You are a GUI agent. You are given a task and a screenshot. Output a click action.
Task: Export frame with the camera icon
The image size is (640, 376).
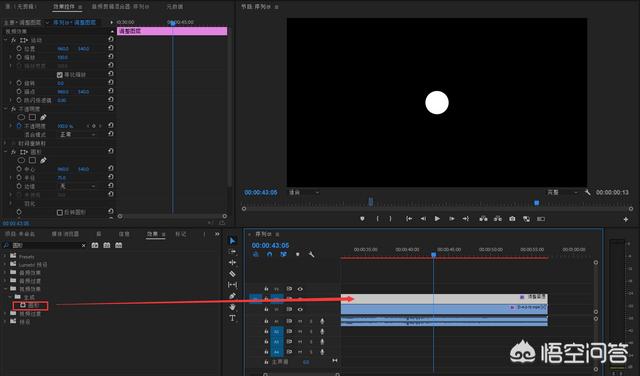512,219
